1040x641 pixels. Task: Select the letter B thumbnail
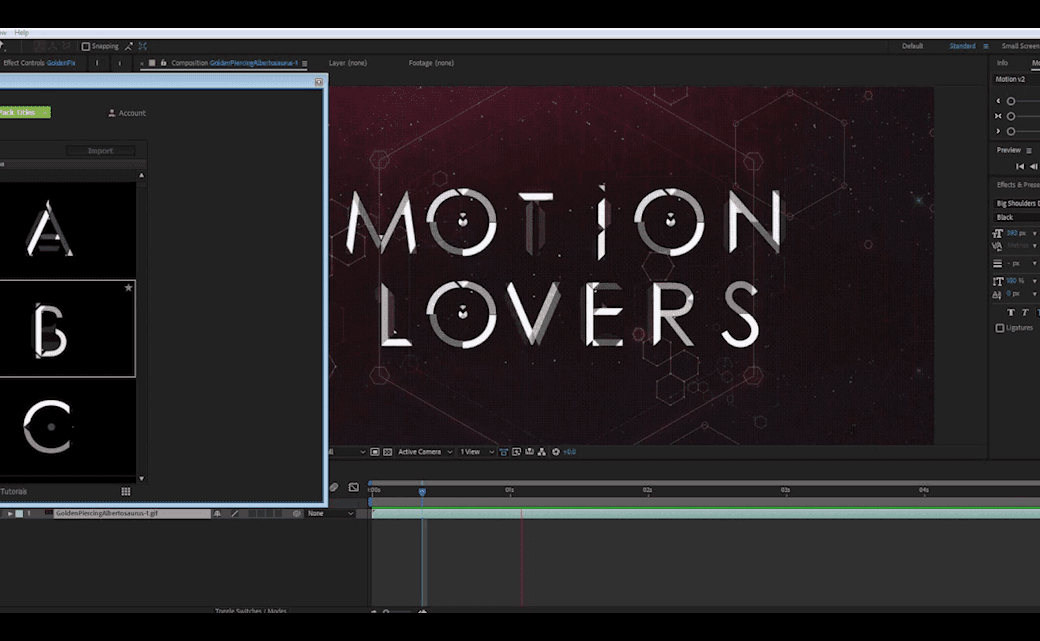click(x=67, y=328)
